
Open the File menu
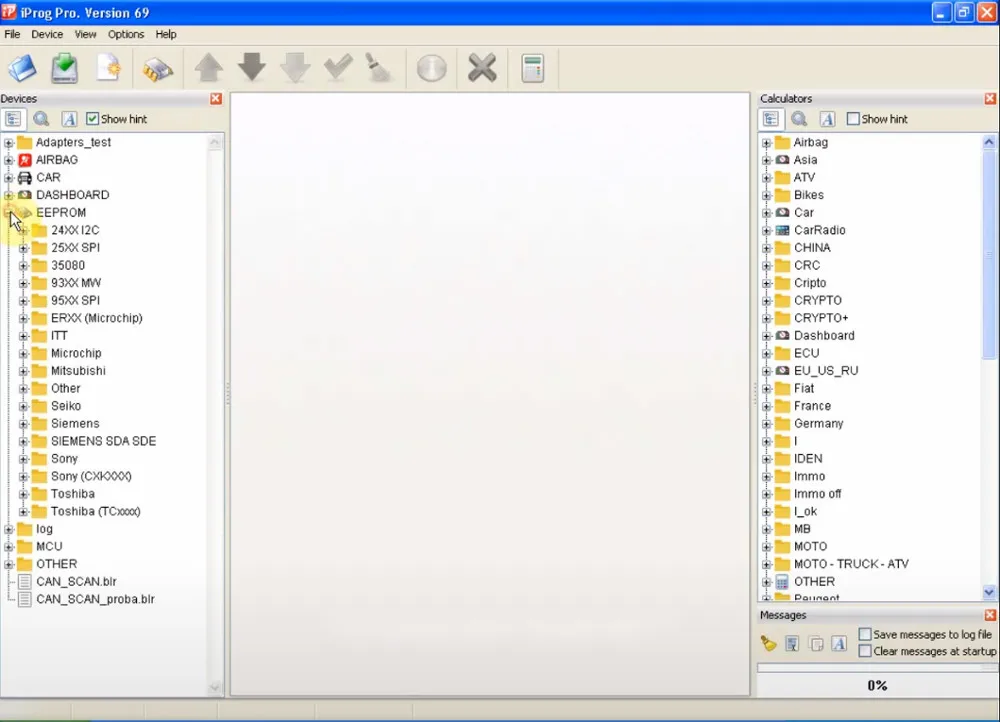12,34
